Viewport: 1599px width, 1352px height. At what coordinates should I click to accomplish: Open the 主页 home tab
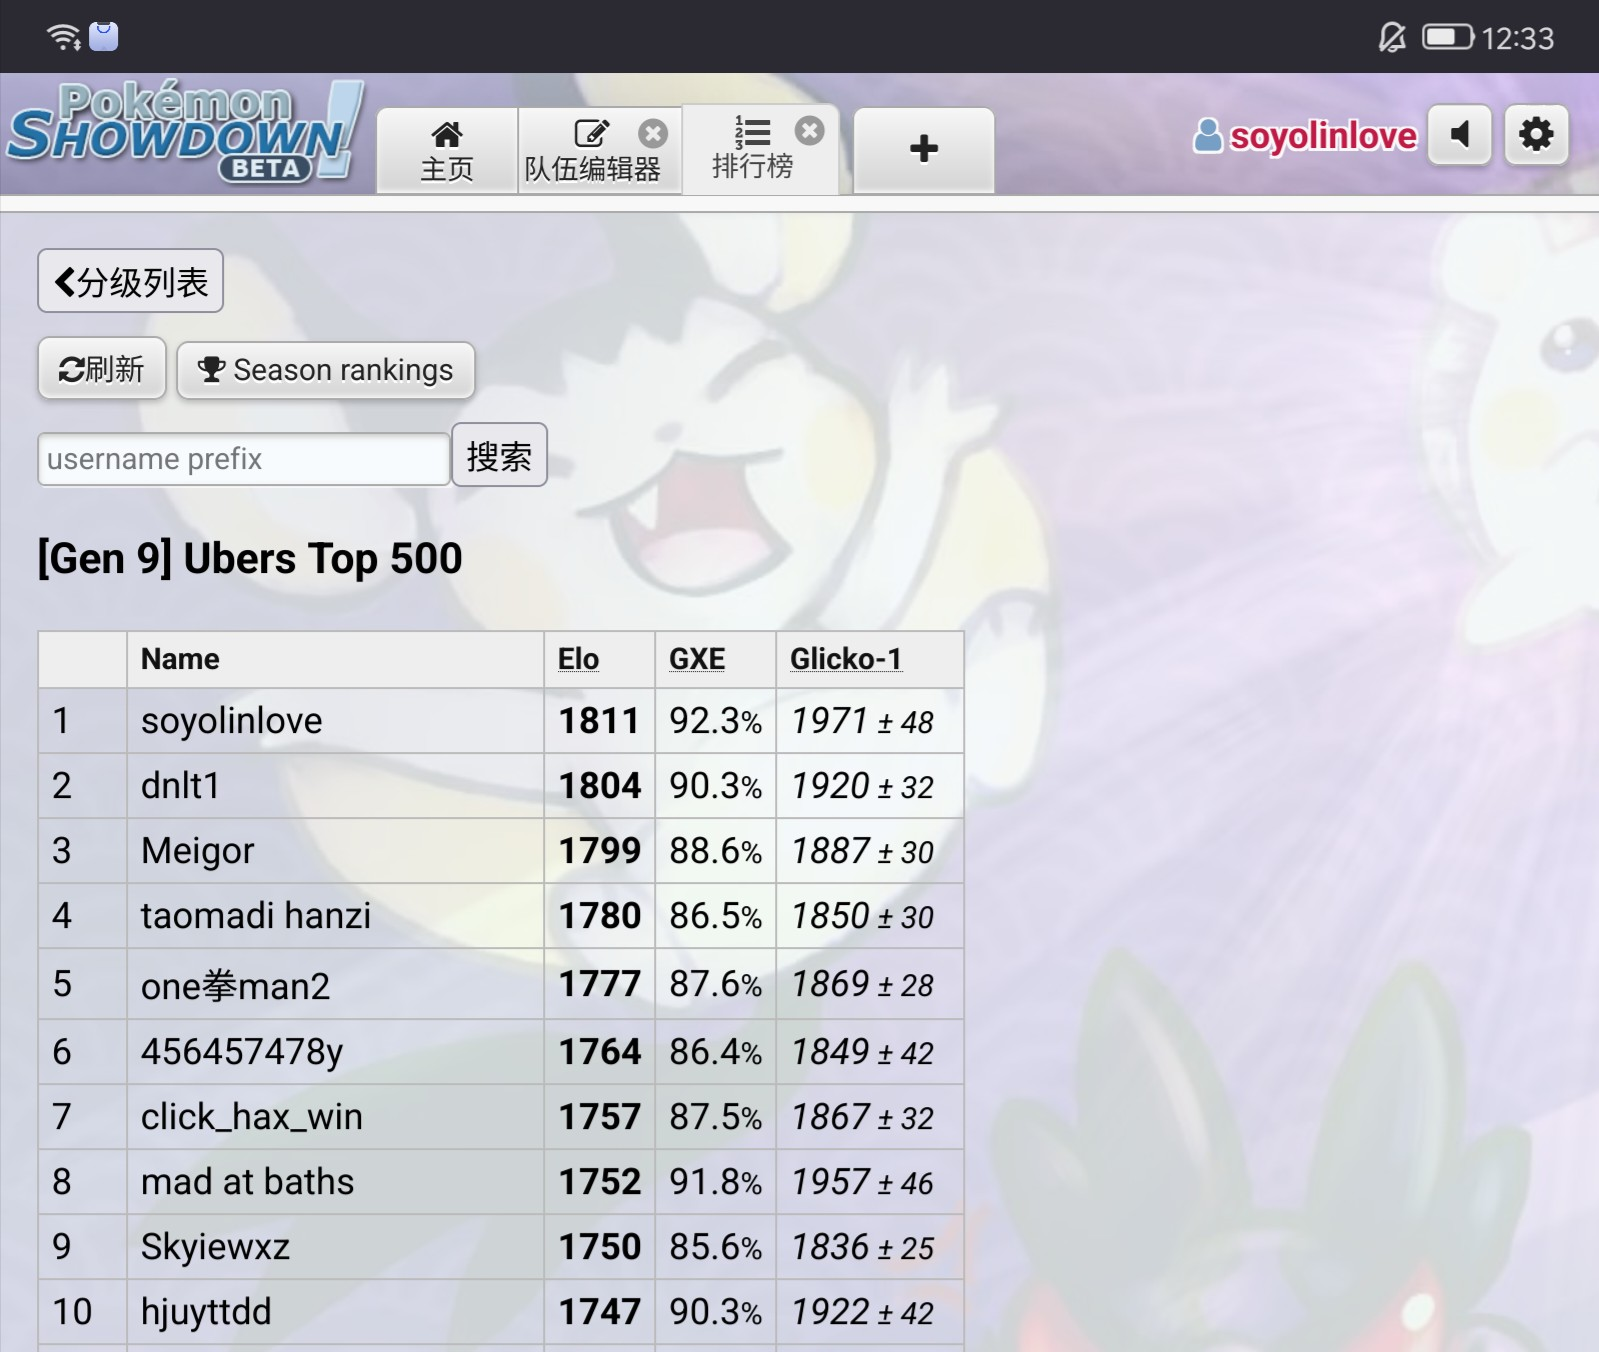click(x=447, y=151)
